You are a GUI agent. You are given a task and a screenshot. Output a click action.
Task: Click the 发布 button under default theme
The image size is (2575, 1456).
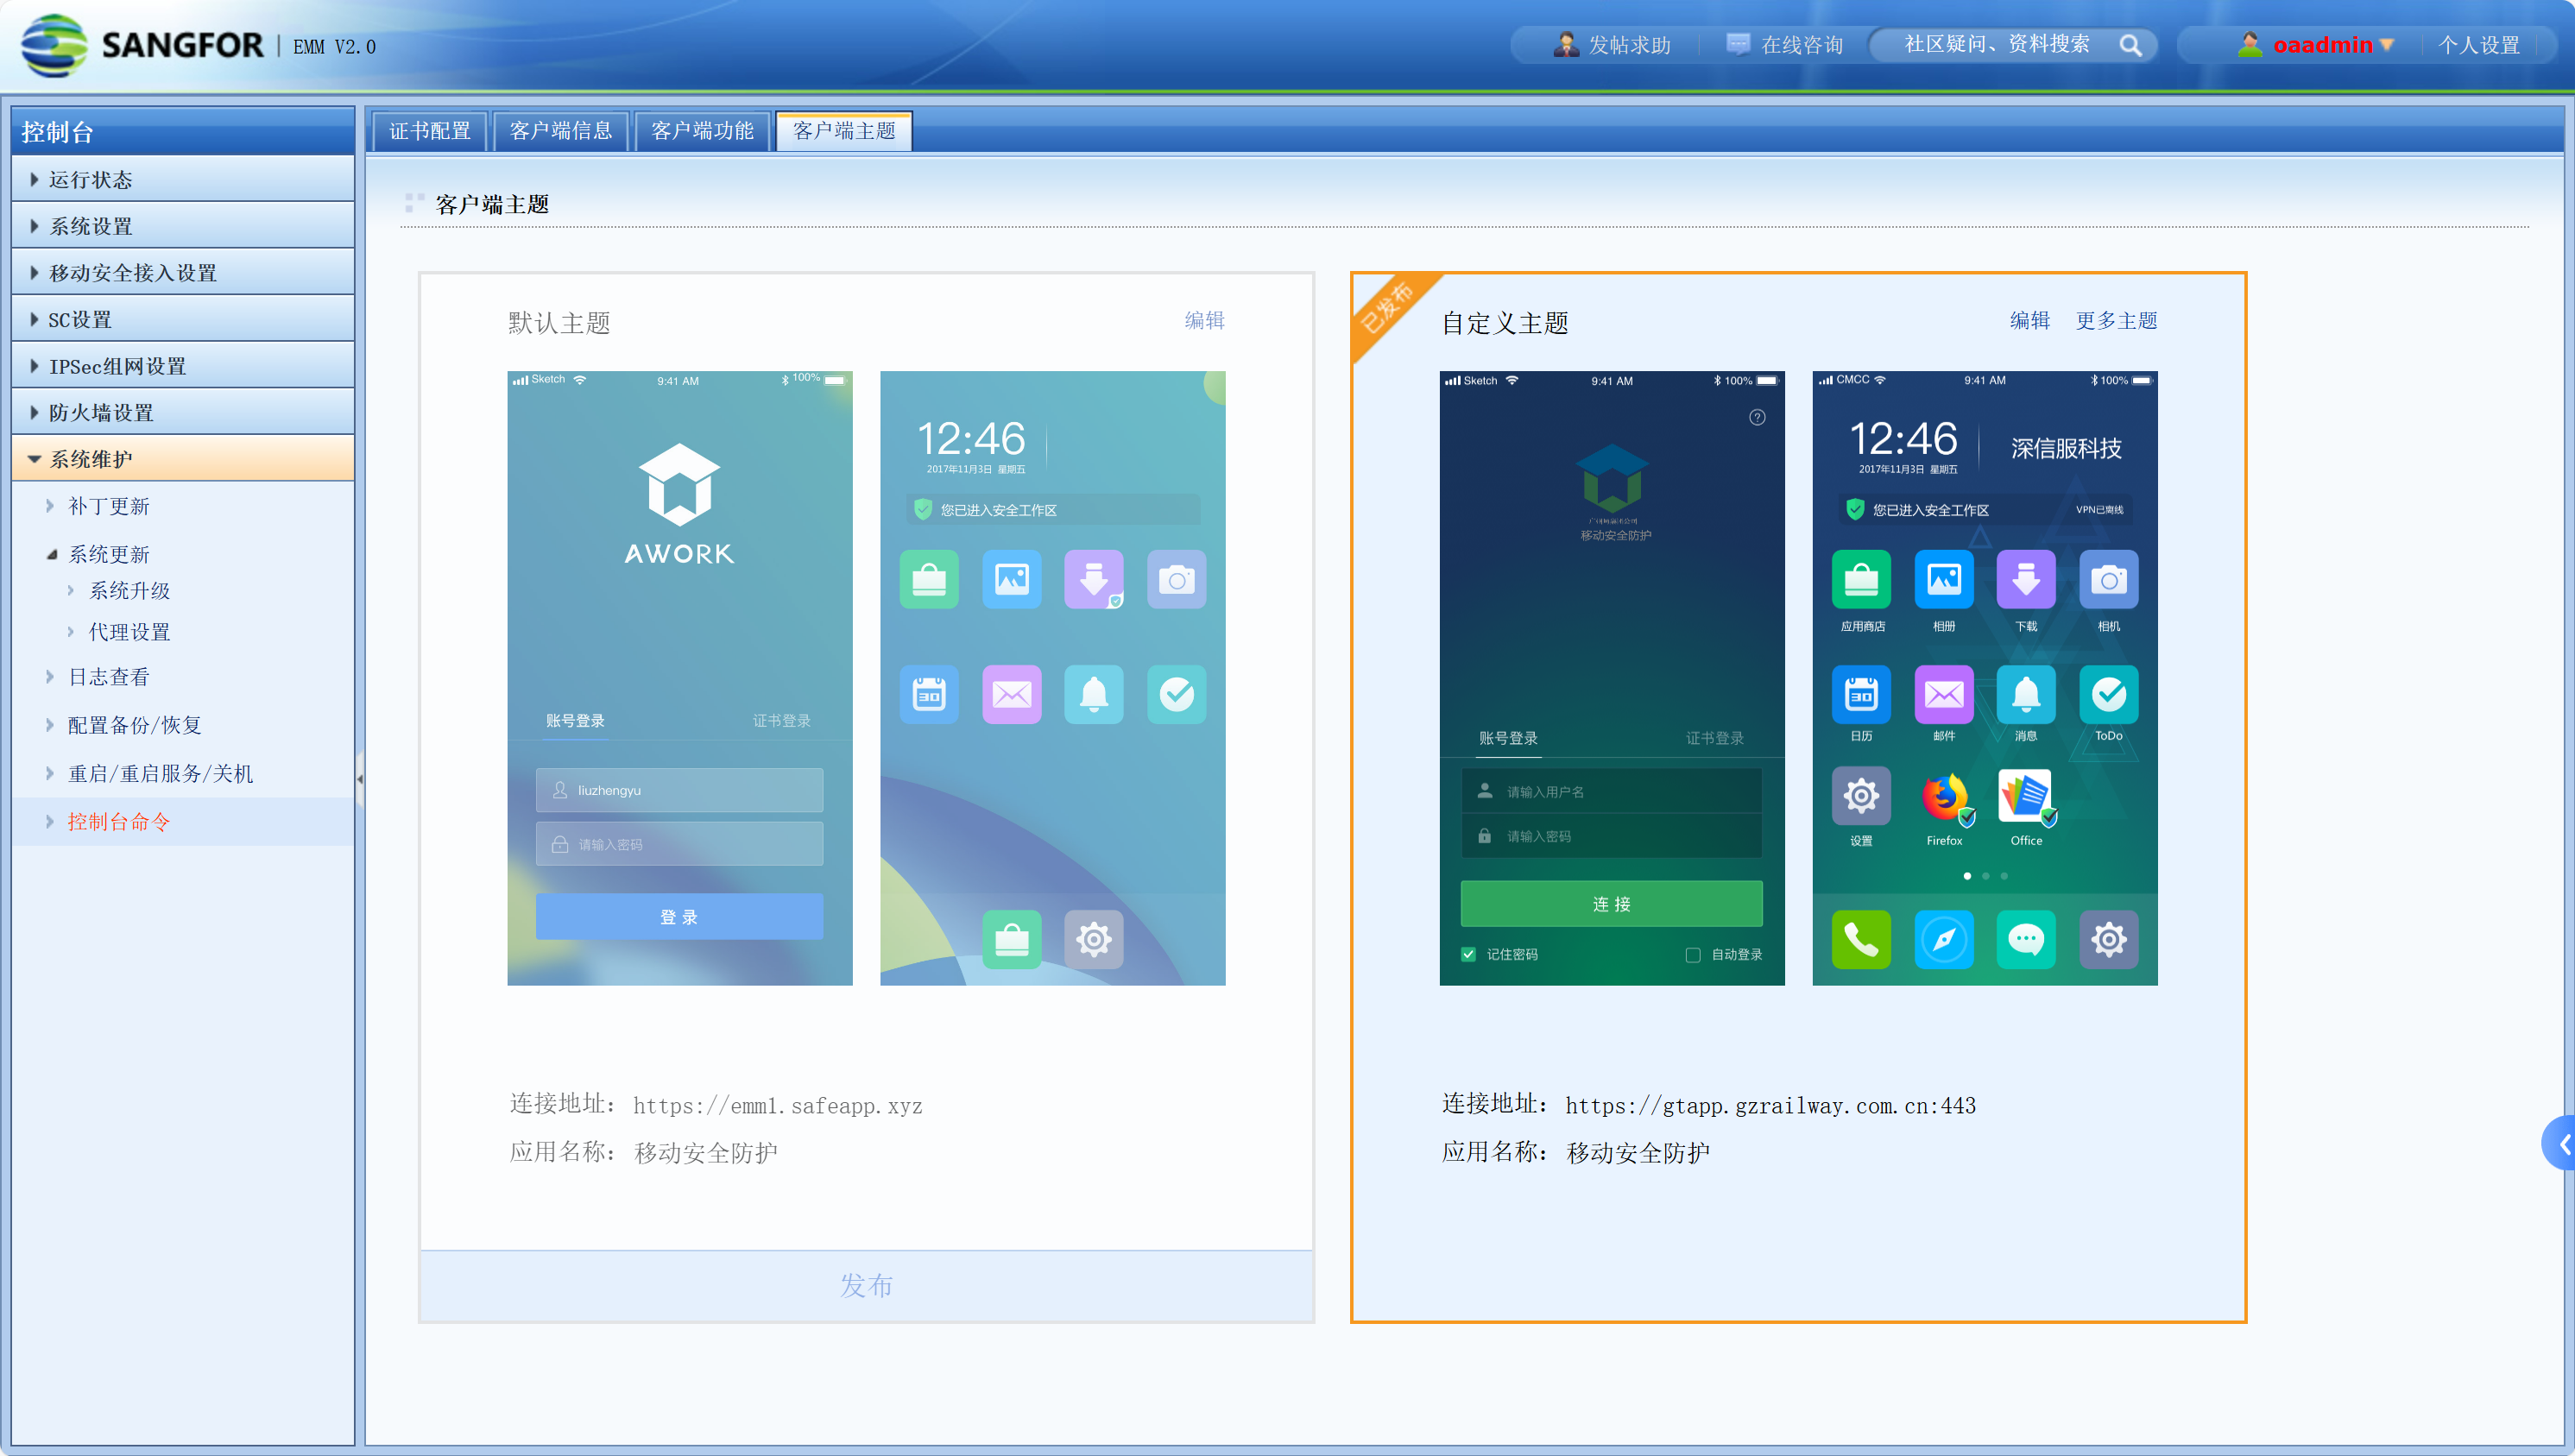click(x=866, y=1285)
